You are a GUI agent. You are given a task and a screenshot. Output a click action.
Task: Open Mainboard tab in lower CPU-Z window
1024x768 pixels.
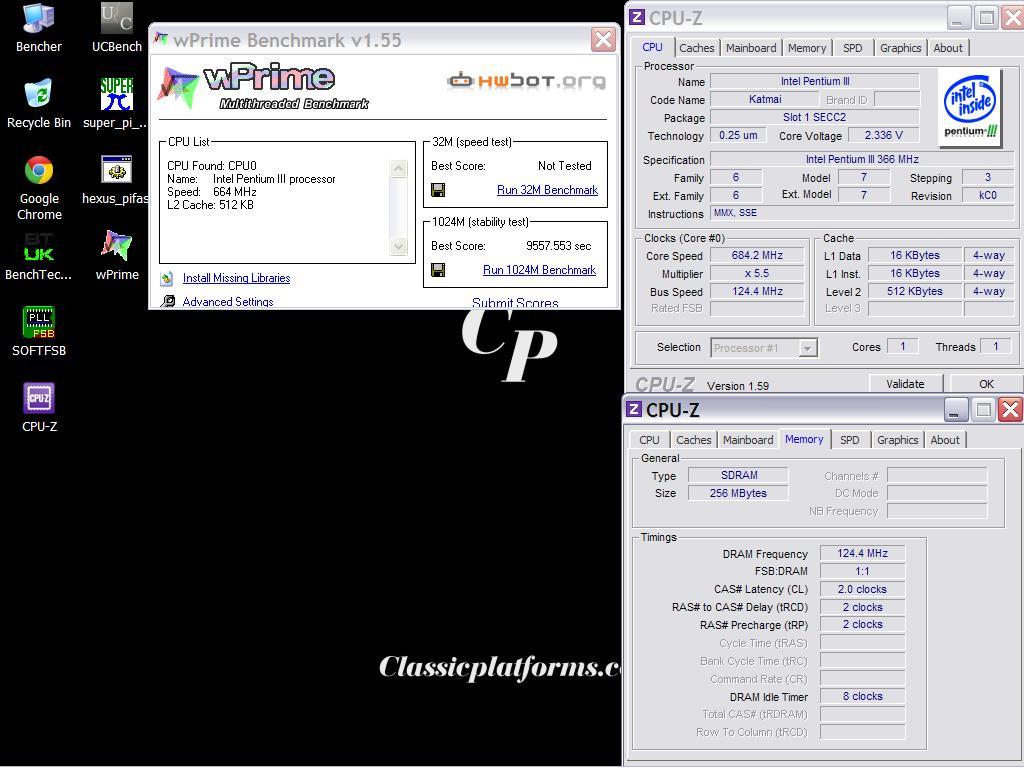point(748,440)
